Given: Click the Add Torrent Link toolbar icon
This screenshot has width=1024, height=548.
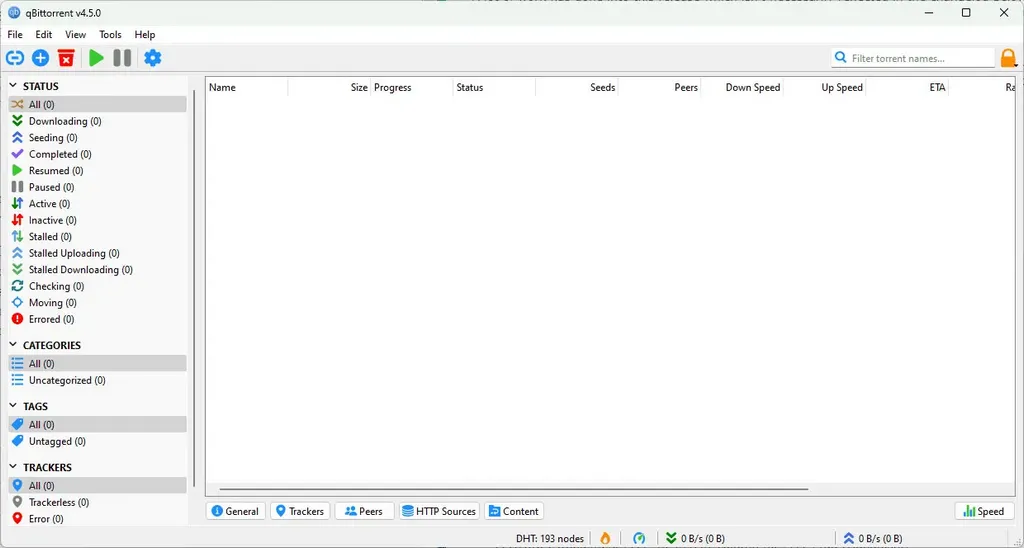Looking at the screenshot, I should [x=15, y=58].
